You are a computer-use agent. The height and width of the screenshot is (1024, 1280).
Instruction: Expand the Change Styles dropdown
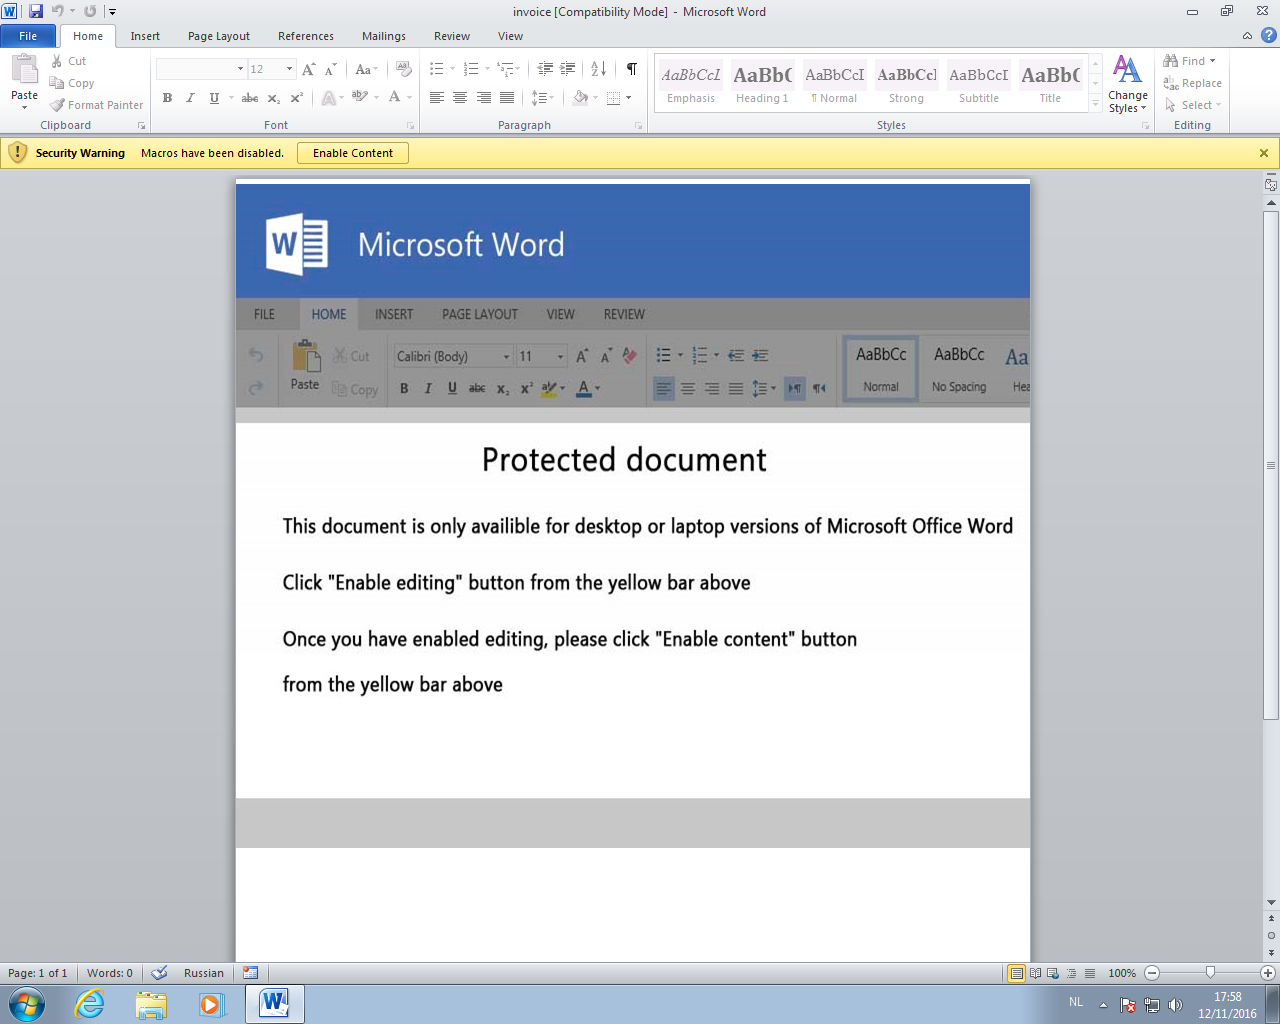[1127, 85]
